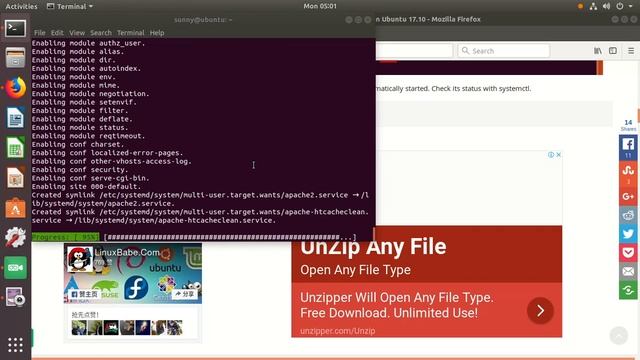
Task: Click 'Enabling site 000-default.' line
Action: click(87, 187)
